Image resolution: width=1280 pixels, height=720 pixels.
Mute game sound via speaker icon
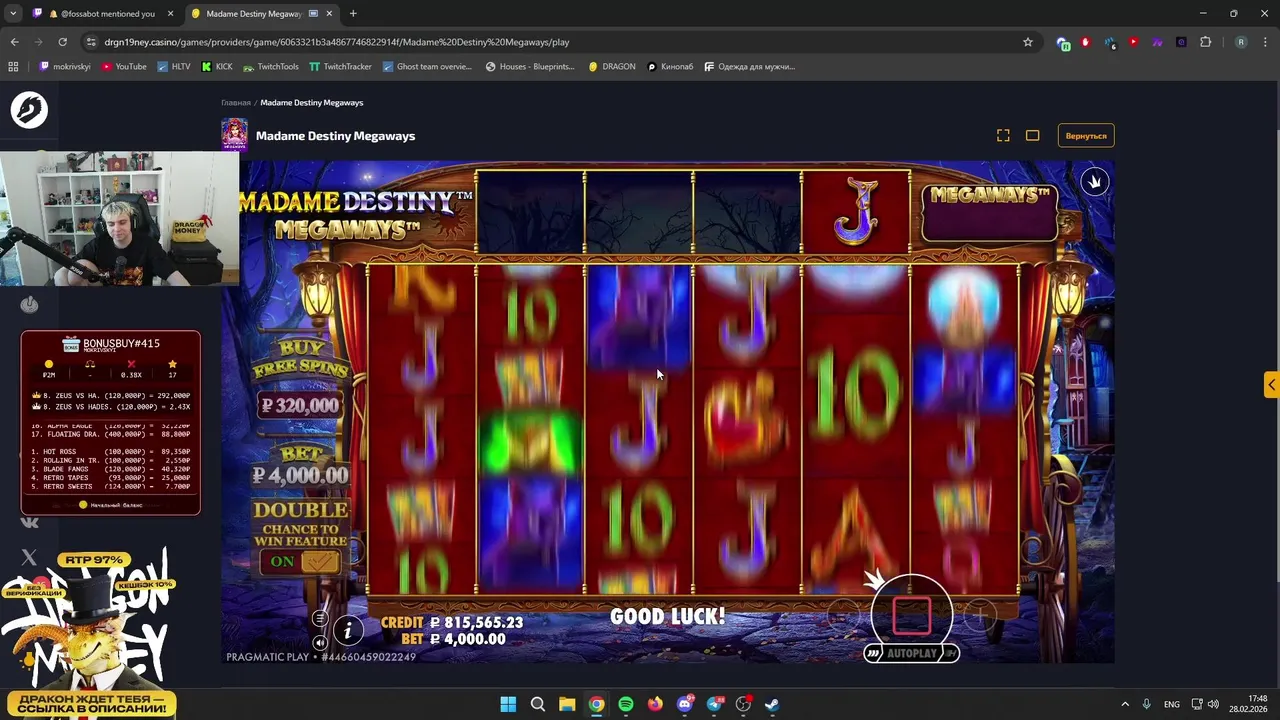coord(320,643)
